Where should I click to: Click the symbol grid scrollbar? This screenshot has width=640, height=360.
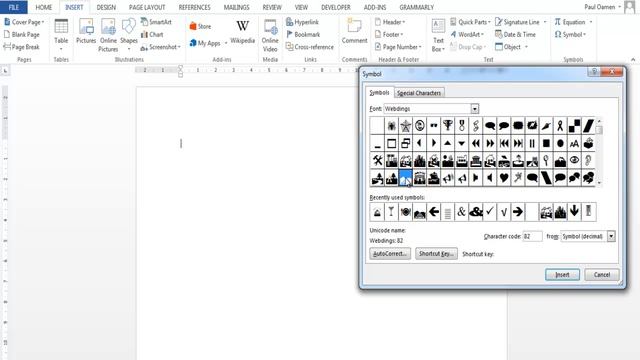tap(599, 152)
